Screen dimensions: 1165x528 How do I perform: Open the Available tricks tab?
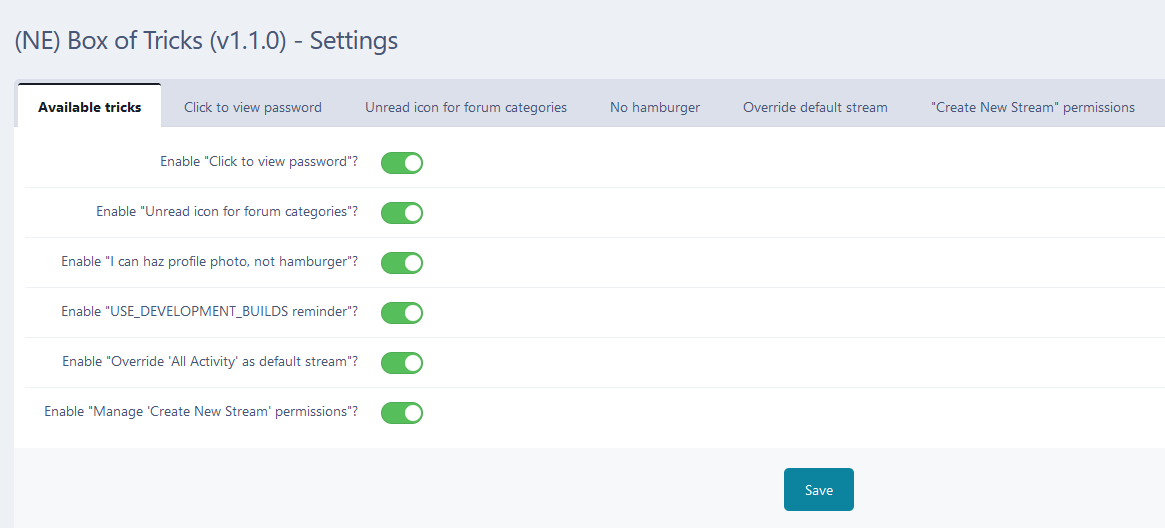pyautogui.click(x=89, y=107)
